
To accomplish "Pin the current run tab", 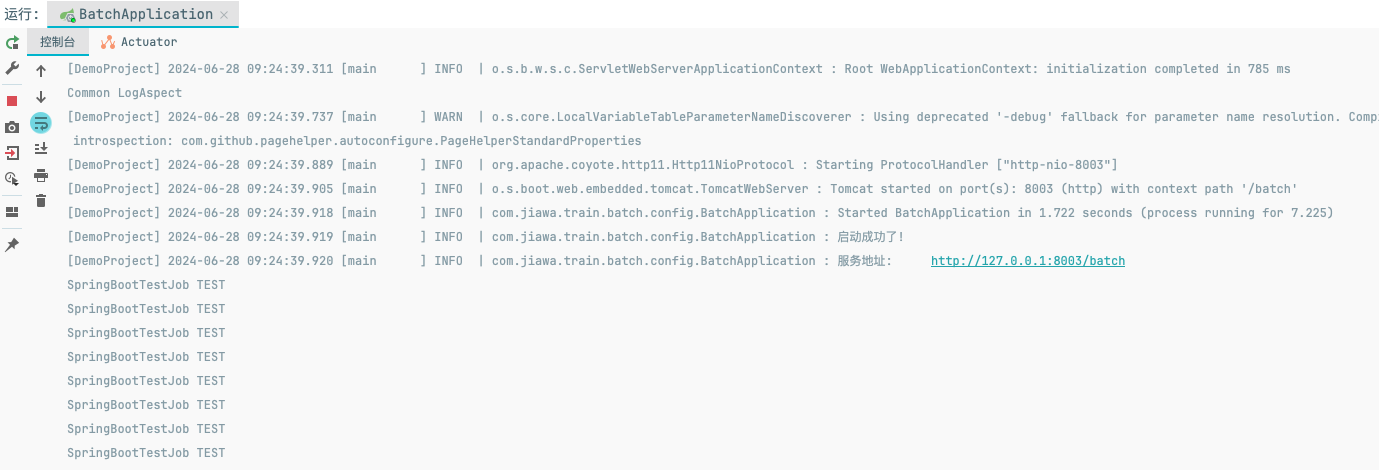I will (12, 245).
